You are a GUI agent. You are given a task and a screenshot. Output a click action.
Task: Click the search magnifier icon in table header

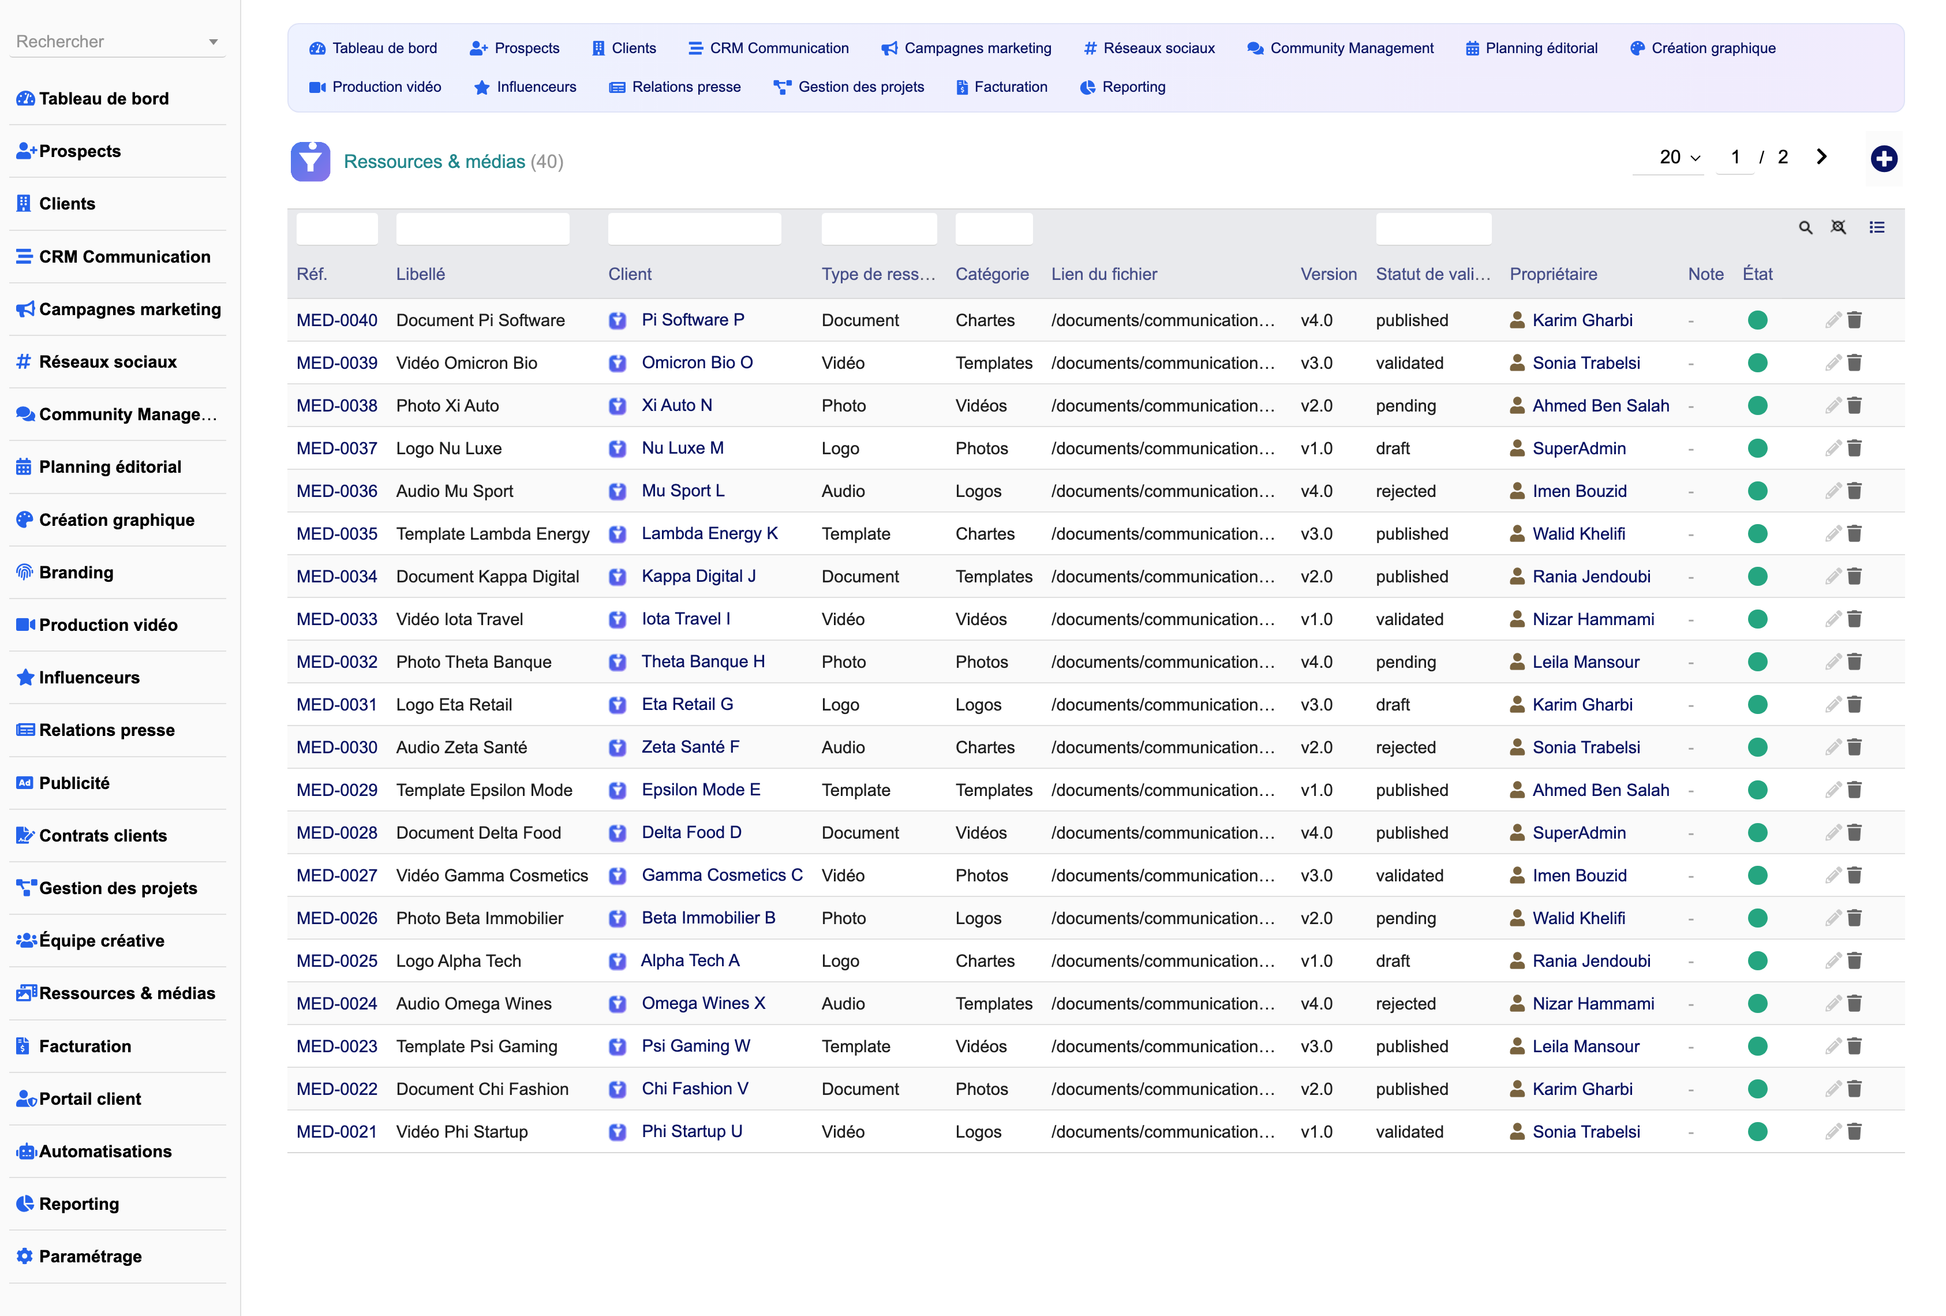click(1805, 228)
